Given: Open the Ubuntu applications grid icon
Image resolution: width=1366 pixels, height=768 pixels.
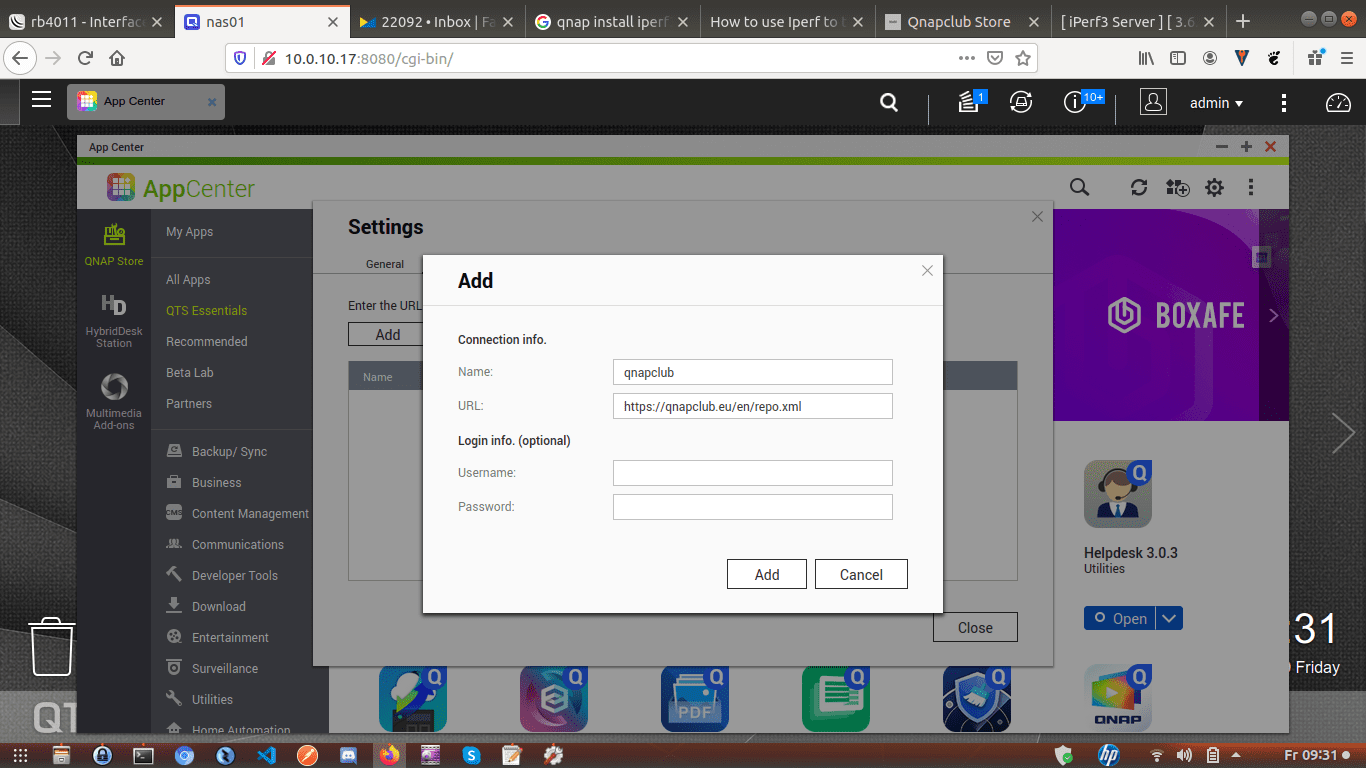Looking at the screenshot, I should coord(20,755).
